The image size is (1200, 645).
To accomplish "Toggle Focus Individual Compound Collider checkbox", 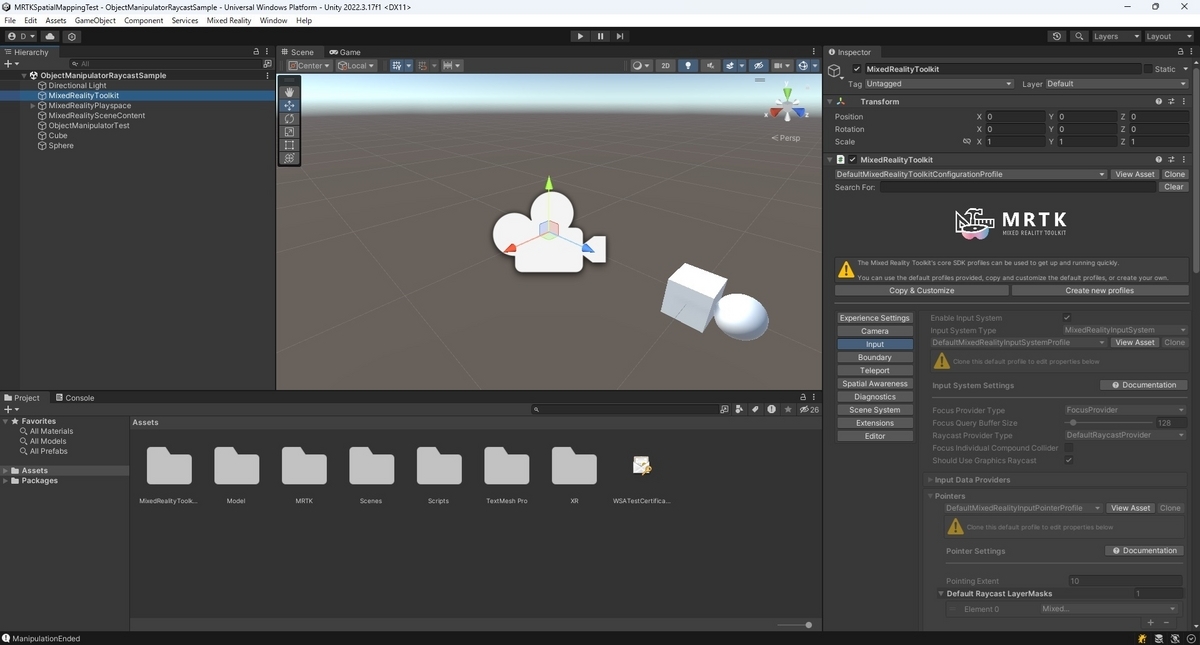I will 1068,448.
